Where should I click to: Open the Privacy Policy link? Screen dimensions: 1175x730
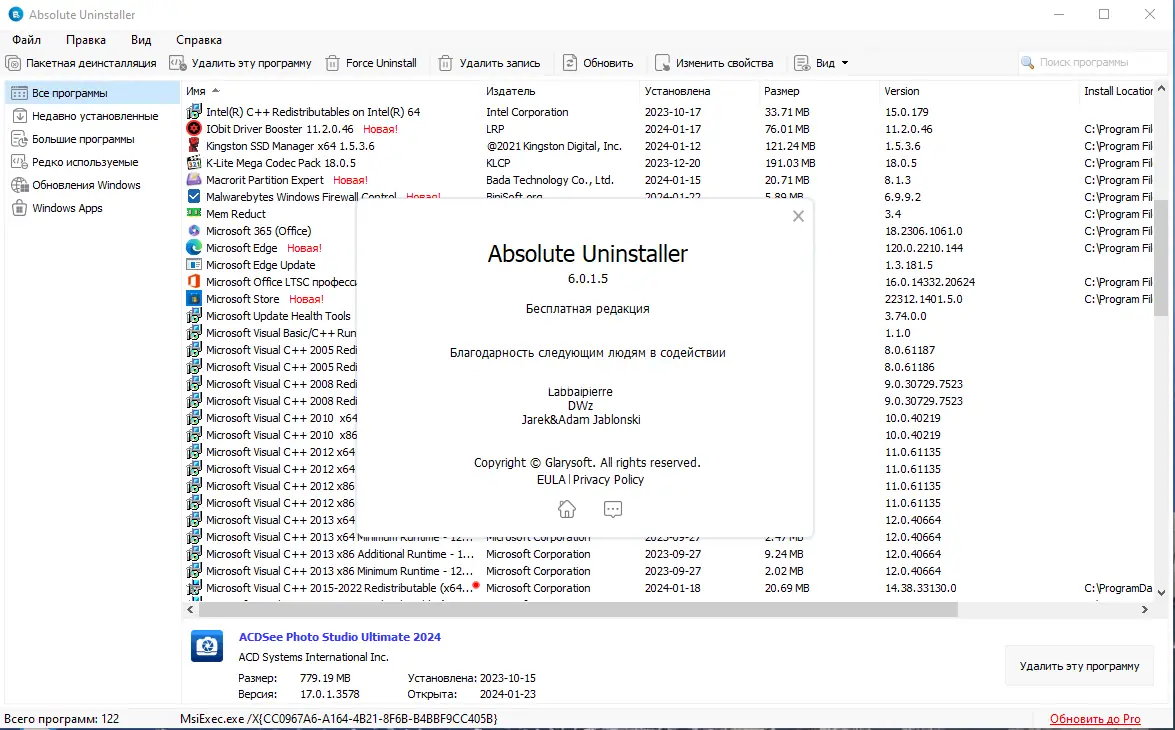tap(608, 480)
